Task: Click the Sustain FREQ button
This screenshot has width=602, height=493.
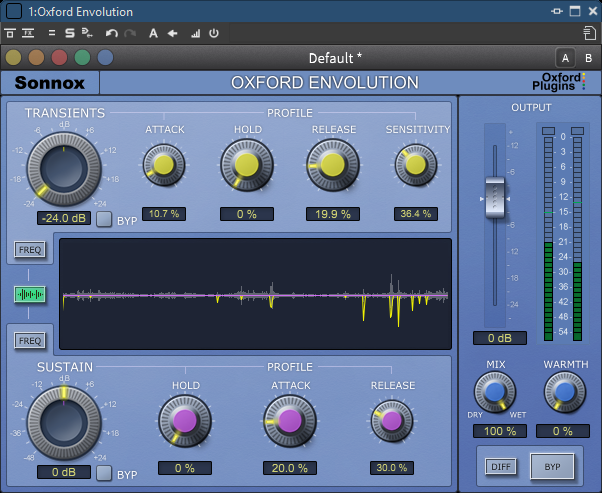Action: 30,340
